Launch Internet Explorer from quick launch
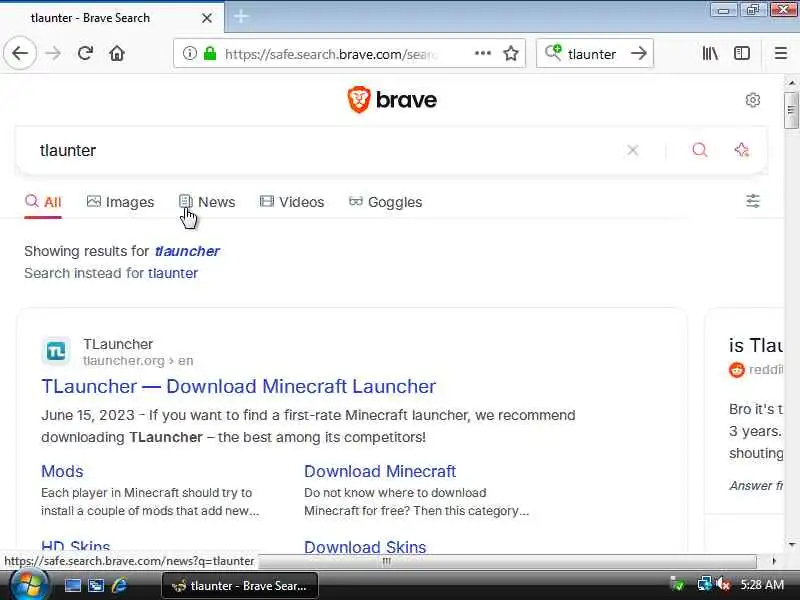The width and height of the screenshot is (800, 600). [119, 585]
